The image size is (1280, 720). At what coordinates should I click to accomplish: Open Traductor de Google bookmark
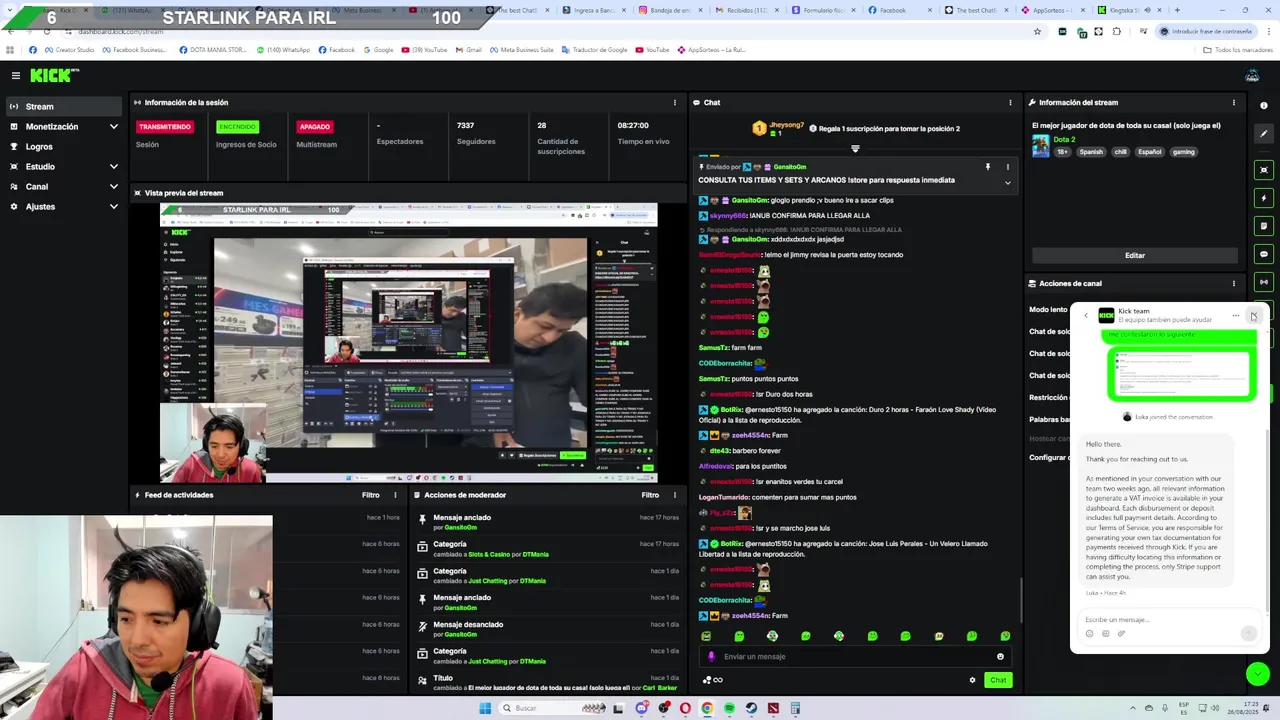point(594,49)
